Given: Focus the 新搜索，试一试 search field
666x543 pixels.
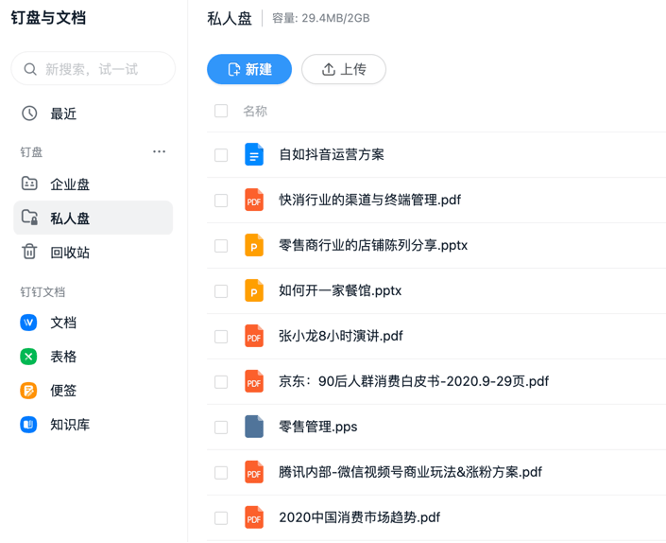Looking at the screenshot, I should (93, 69).
